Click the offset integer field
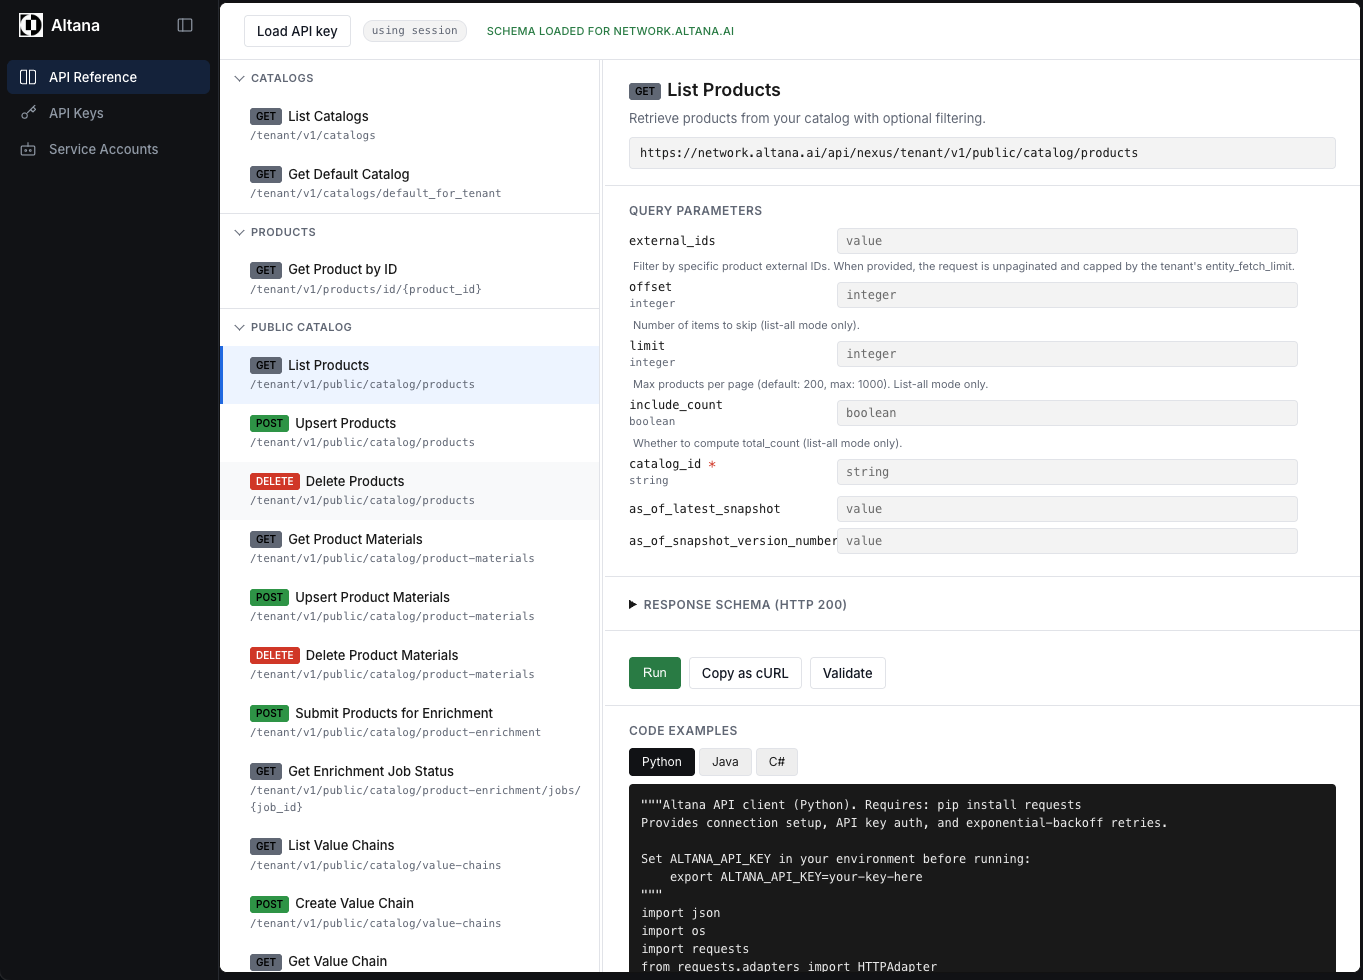Screen dimensions: 1363x980 click(1067, 295)
